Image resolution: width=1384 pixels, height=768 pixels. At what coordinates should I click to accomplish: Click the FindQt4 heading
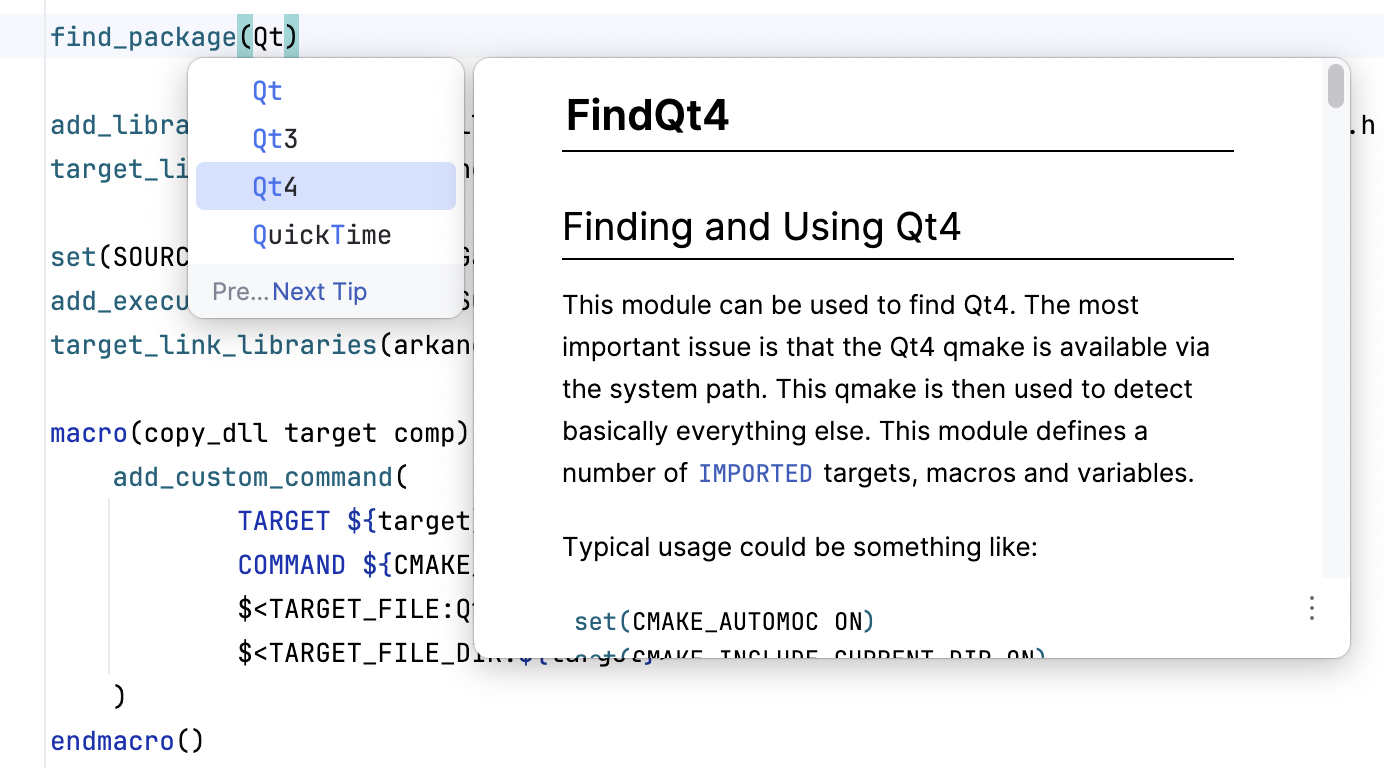[646, 115]
